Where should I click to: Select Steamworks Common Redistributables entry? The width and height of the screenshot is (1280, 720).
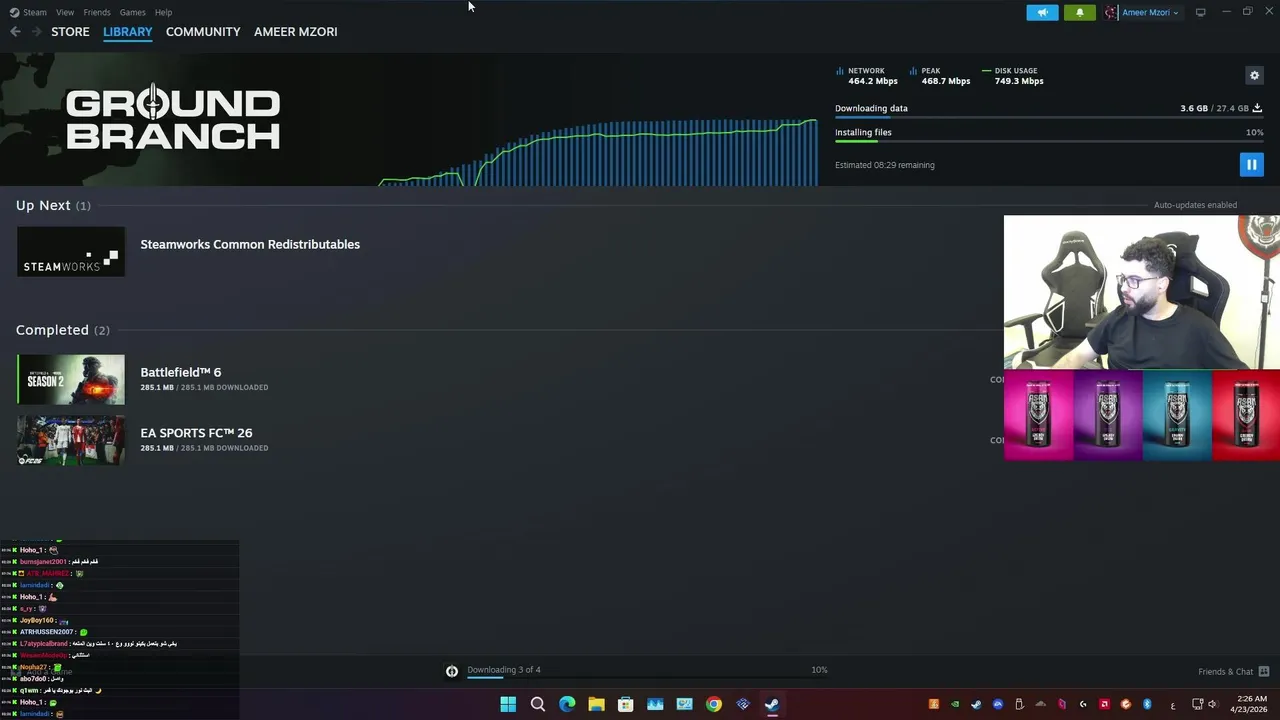[x=250, y=244]
